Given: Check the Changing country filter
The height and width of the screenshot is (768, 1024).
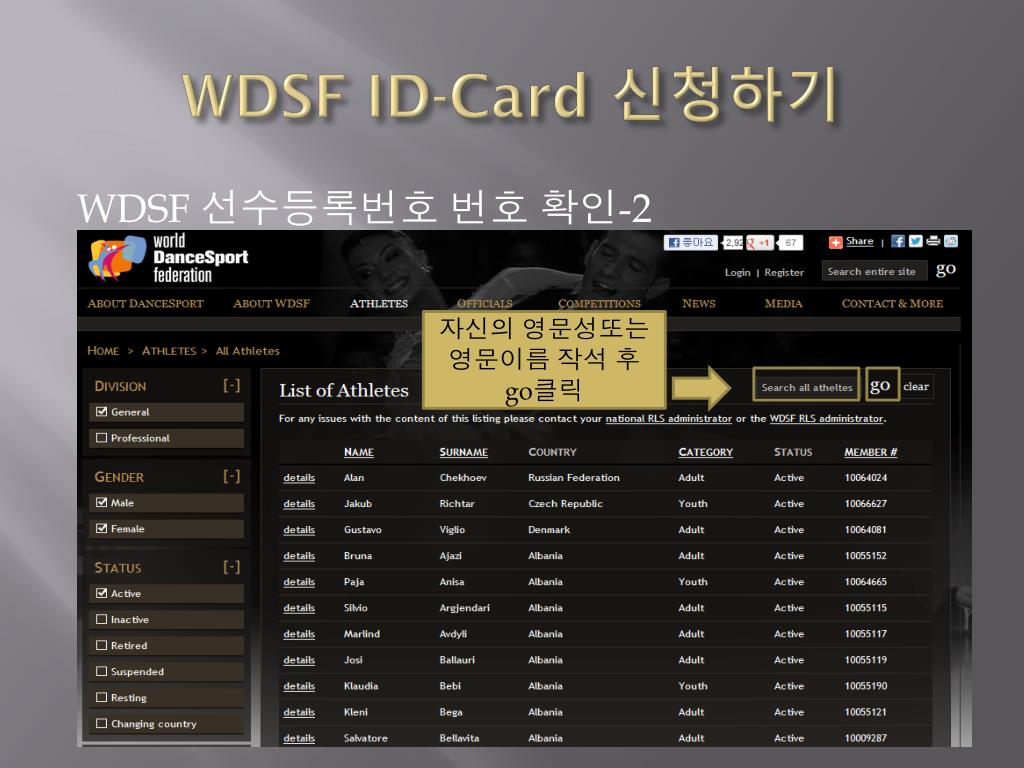Looking at the screenshot, I should coord(101,723).
